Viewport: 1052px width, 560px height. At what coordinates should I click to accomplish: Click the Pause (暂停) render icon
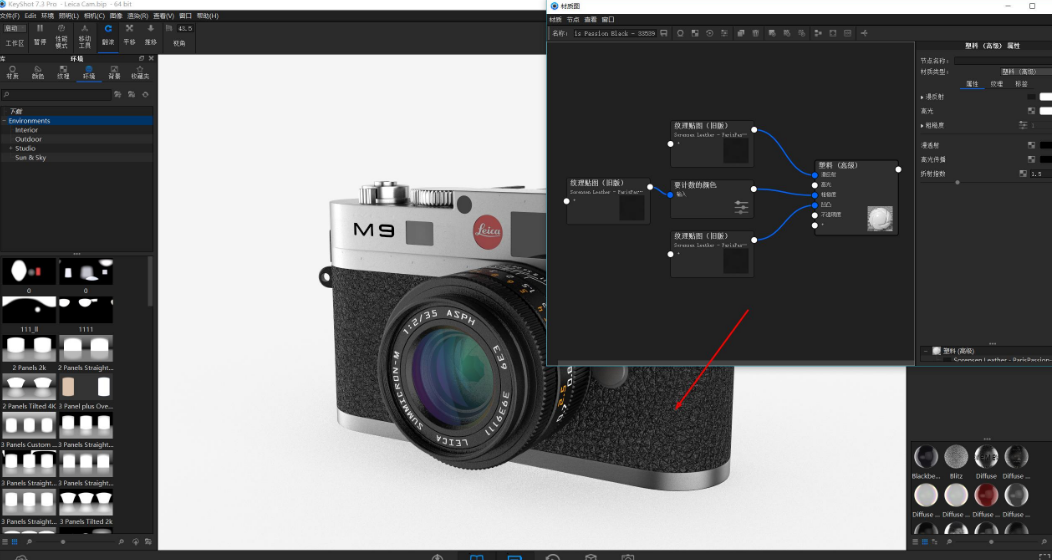(40, 36)
